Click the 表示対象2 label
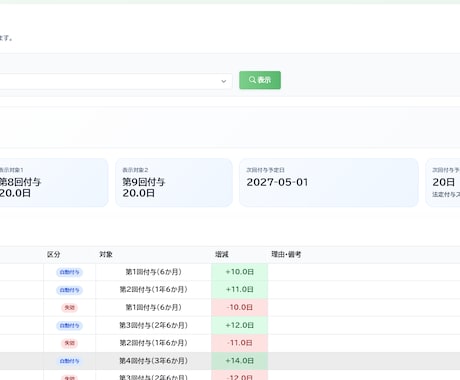The height and width of the screenshot is (380, 460). pos(135,170)
